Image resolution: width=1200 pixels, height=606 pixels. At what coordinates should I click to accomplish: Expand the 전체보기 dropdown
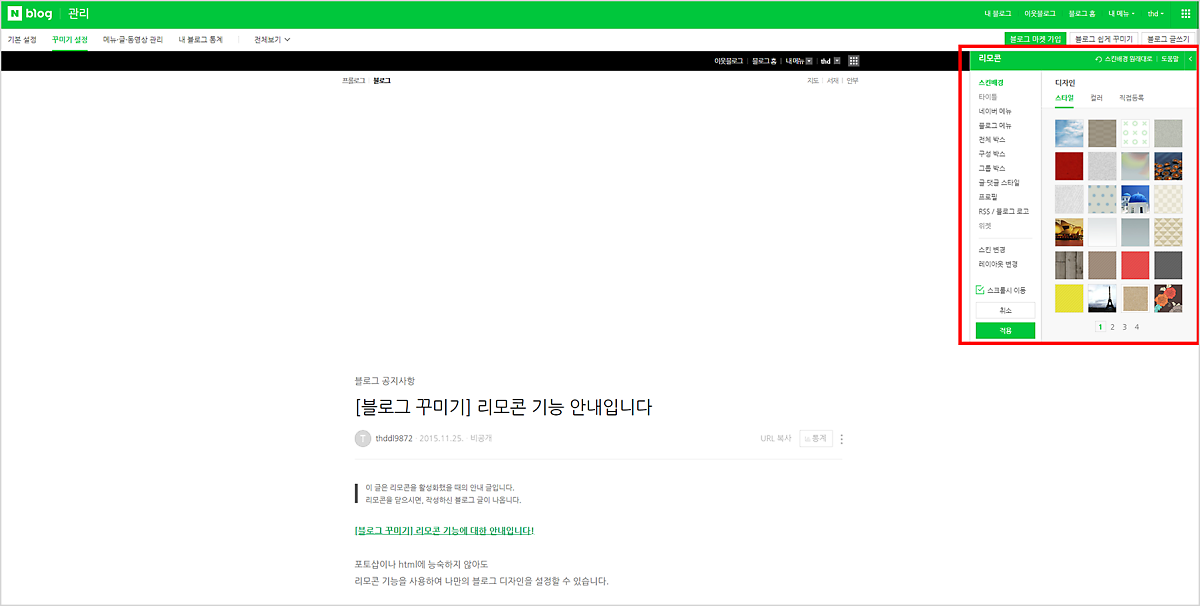tap(272, 39)
